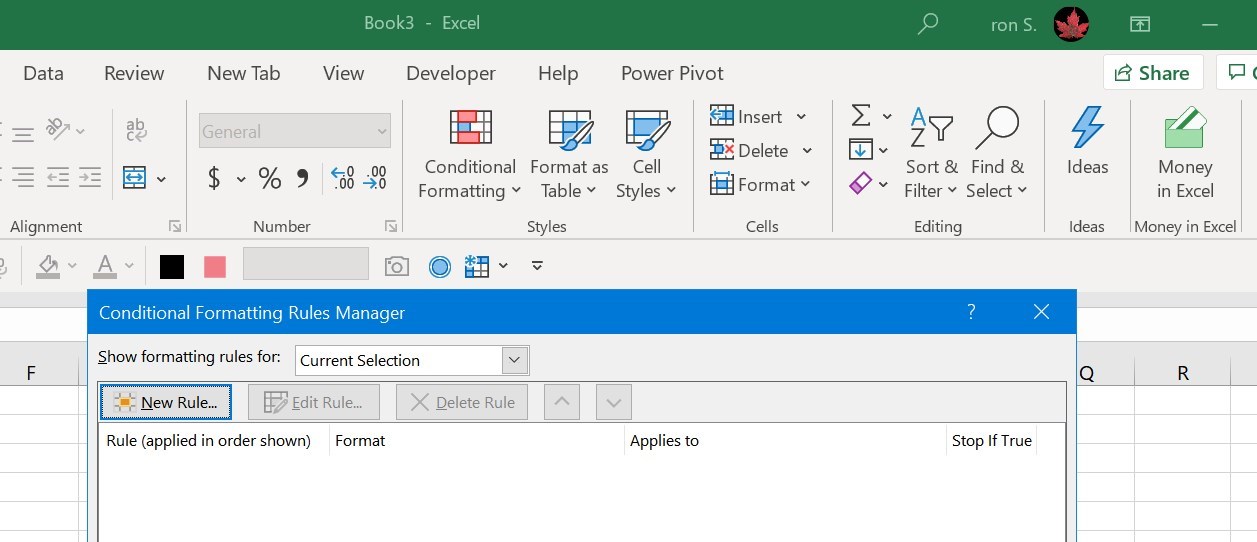Open ron S. account profile picture
Image resolution: width=1257 pixels, height=542 pixels.
[x=1071, y=24]
